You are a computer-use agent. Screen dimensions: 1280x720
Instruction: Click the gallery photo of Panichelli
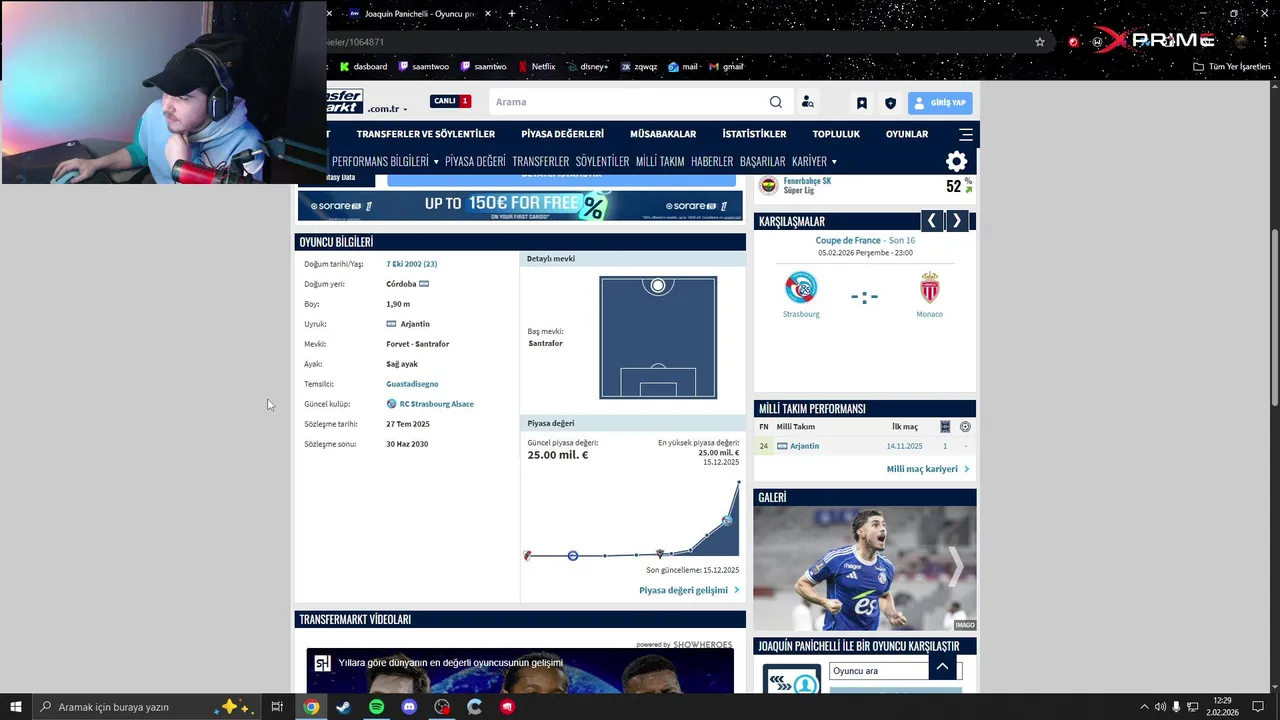(864, 568)
